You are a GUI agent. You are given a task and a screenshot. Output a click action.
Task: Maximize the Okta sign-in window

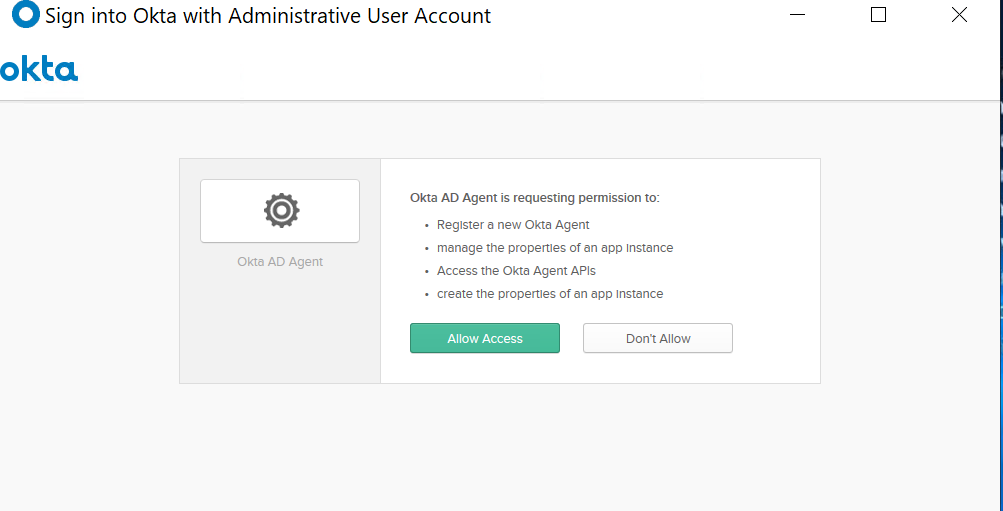click(878, 15)
